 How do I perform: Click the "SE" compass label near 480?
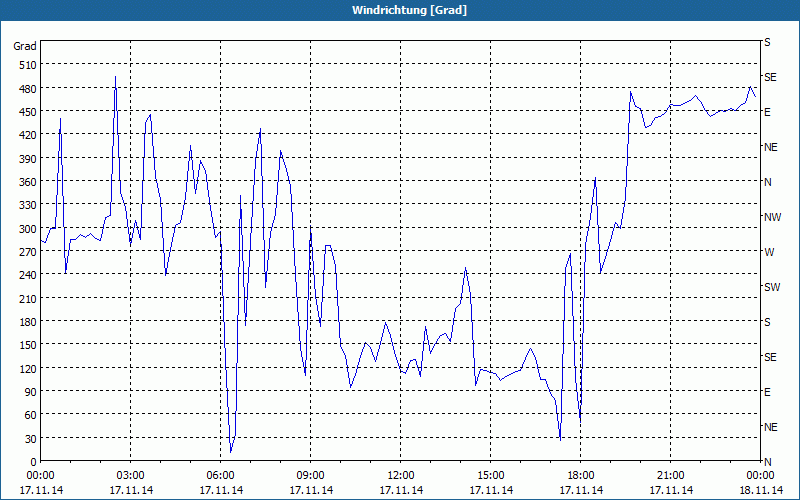click(770, 77)
